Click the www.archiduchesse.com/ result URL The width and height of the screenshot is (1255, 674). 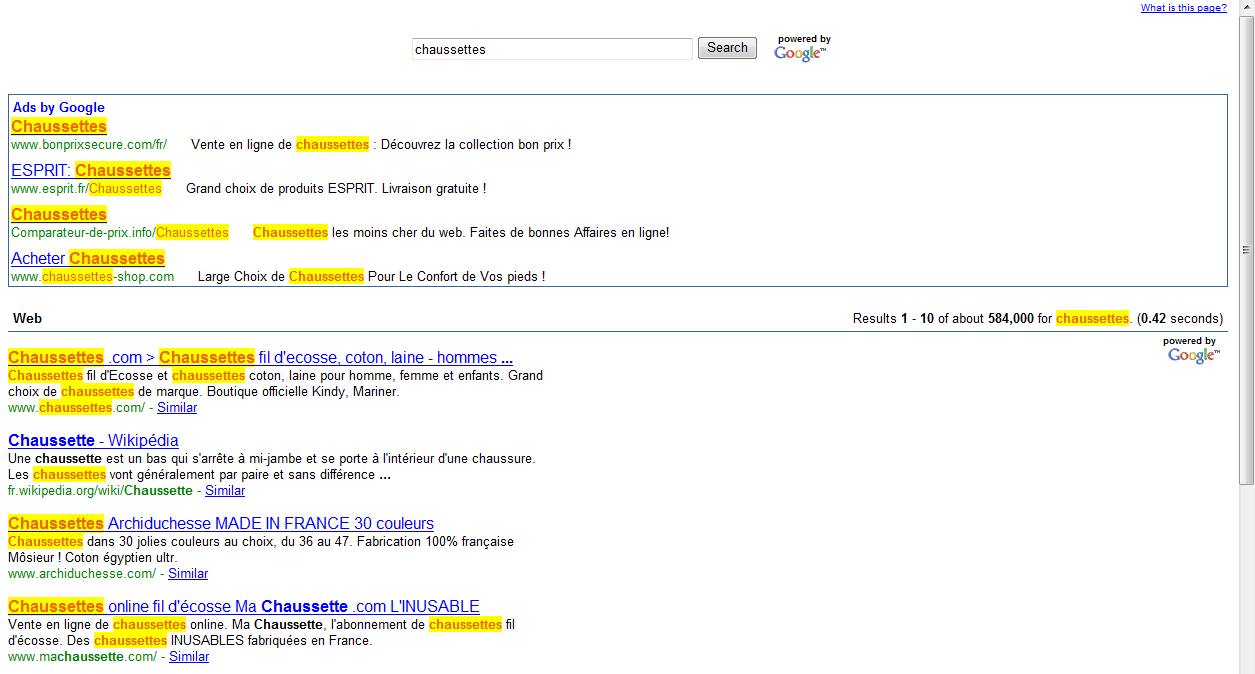tap(82, 574)
